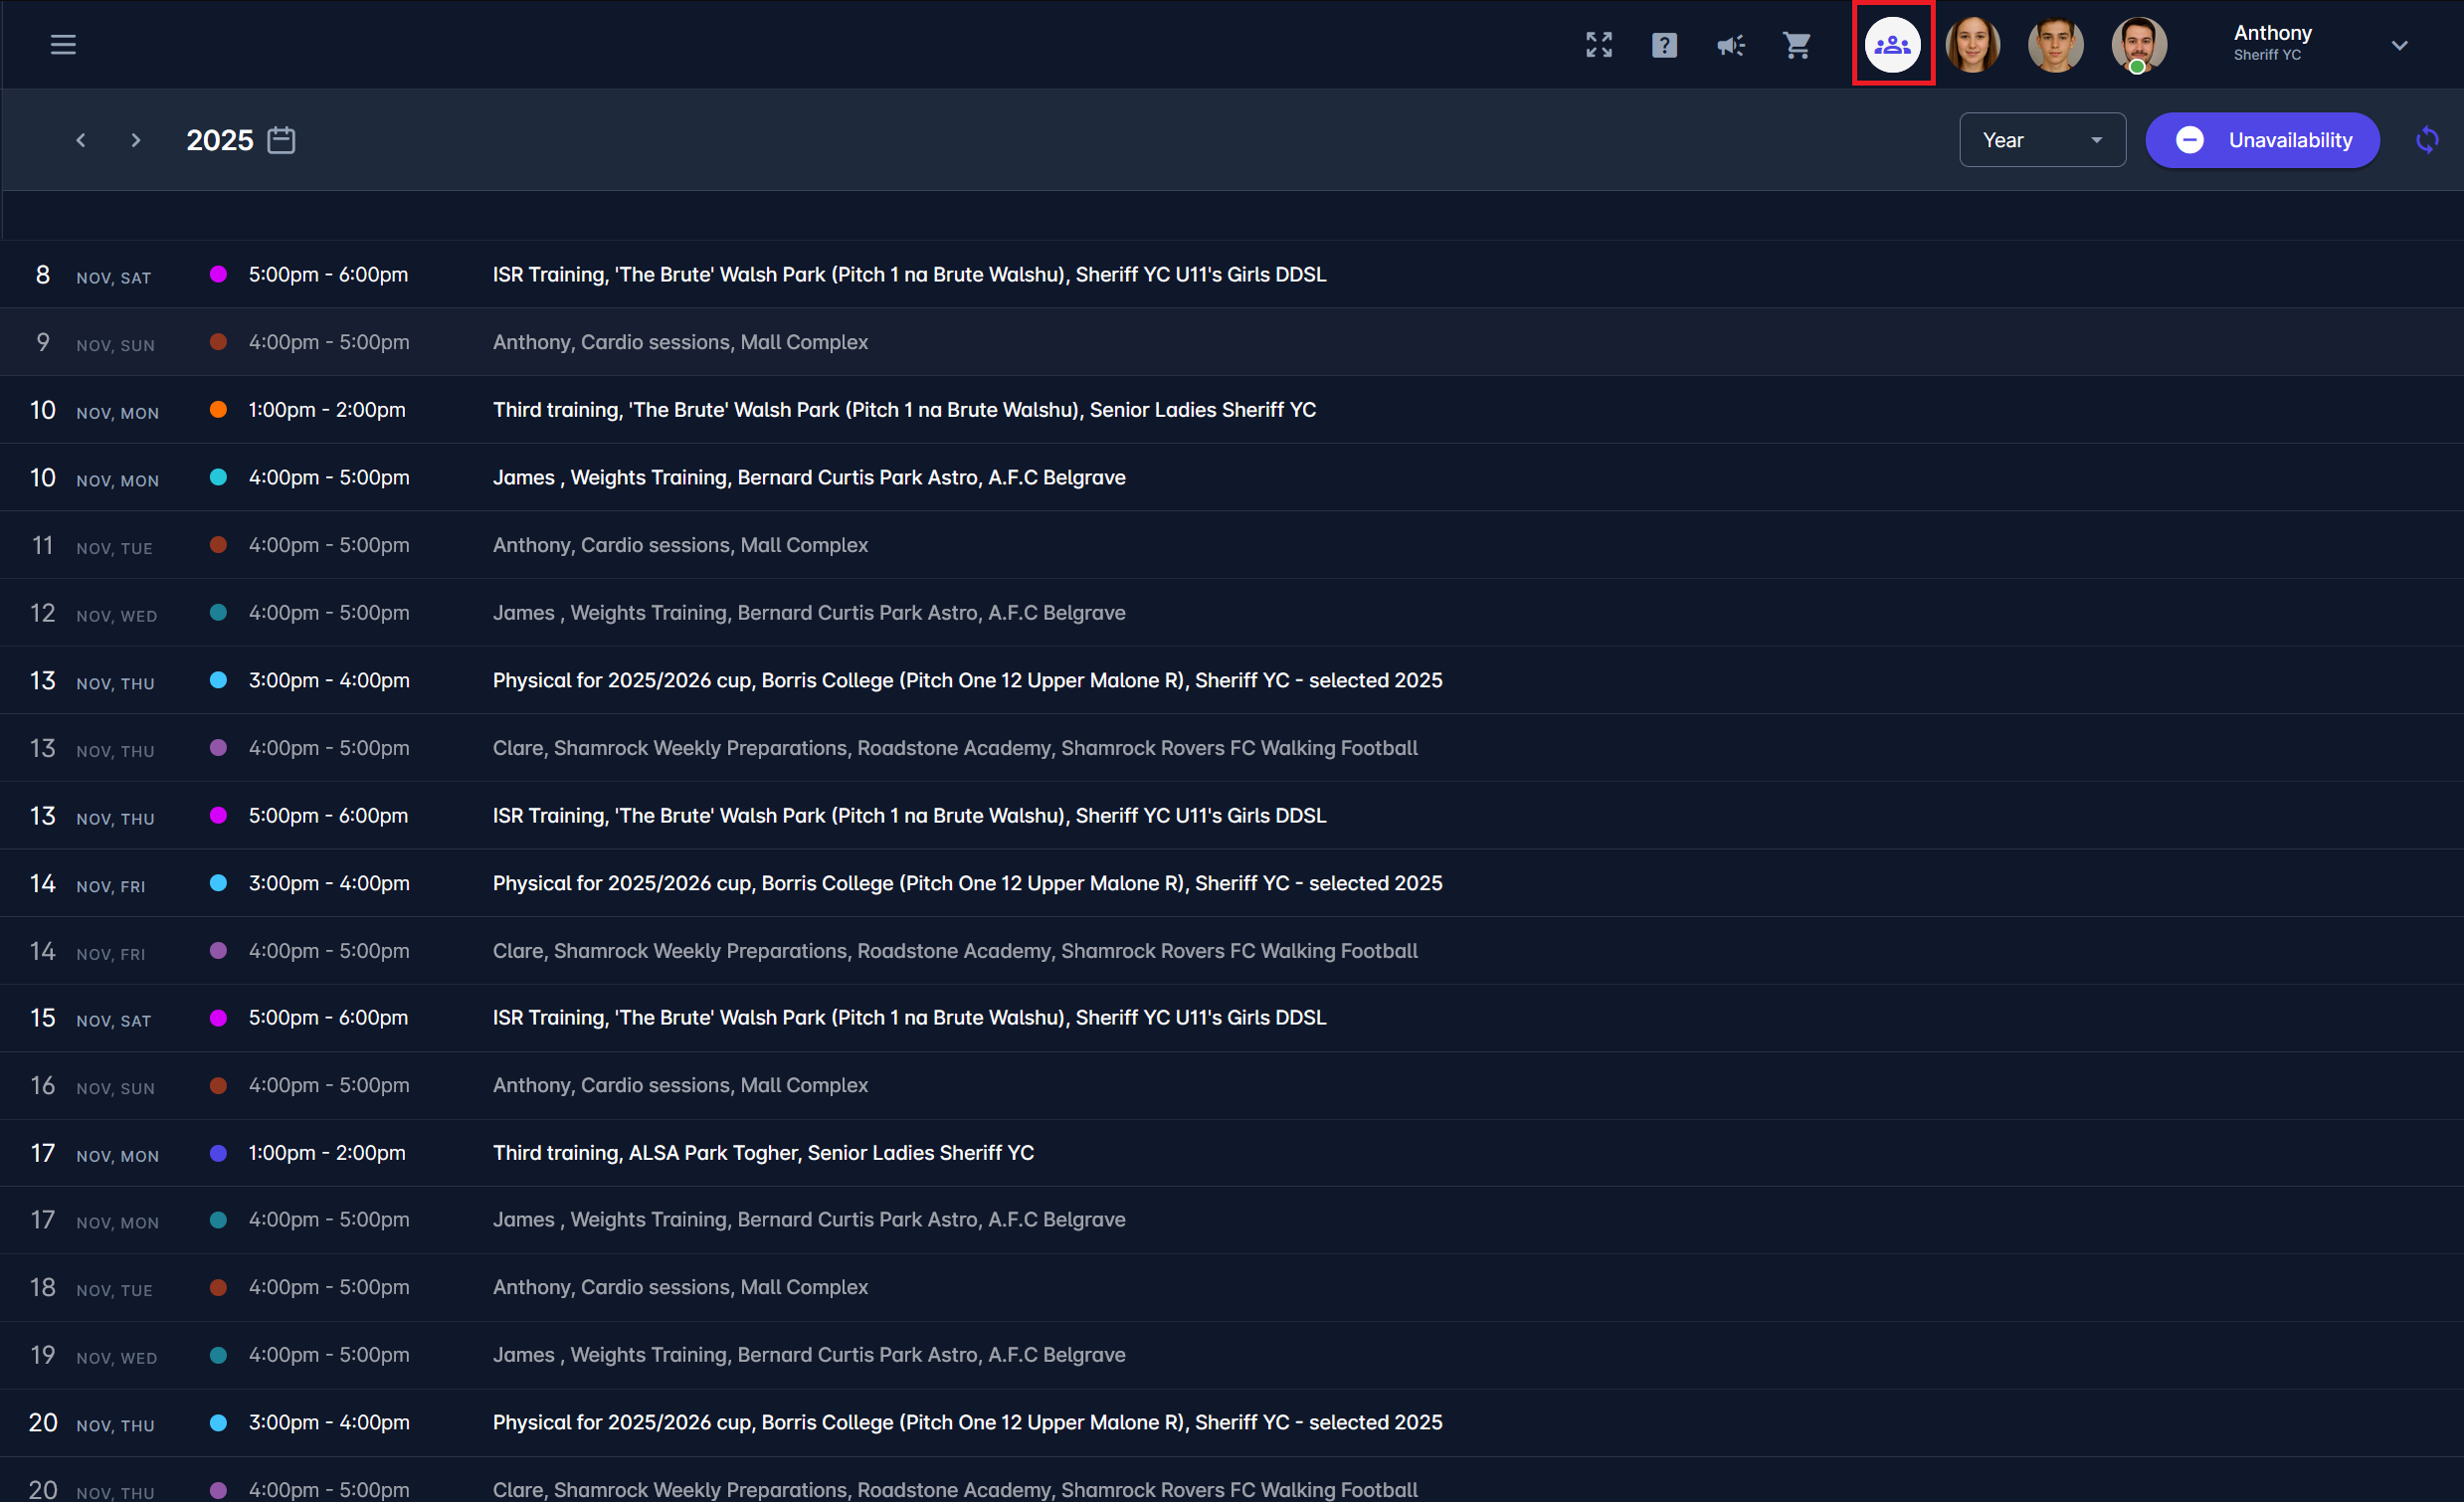Open the shopping cart
Viewport: 2464px width, 1502px height.
pyautogui.click(x=1797, y=45)
